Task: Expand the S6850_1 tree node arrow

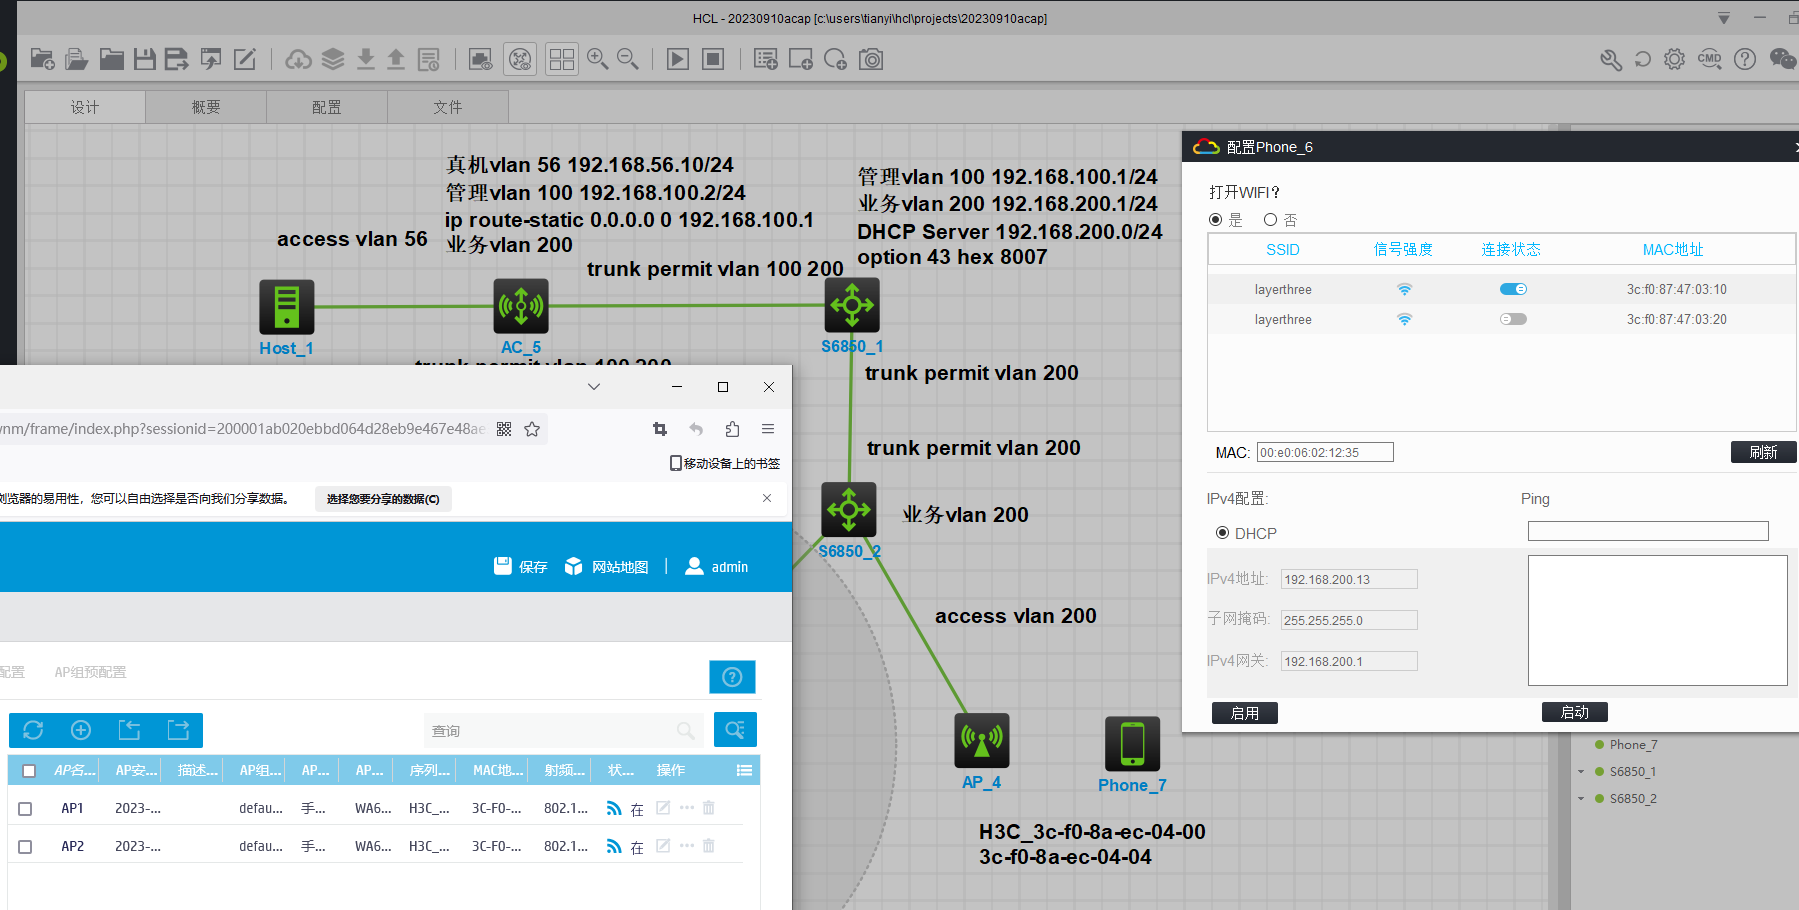Action: click(1581, 772)
